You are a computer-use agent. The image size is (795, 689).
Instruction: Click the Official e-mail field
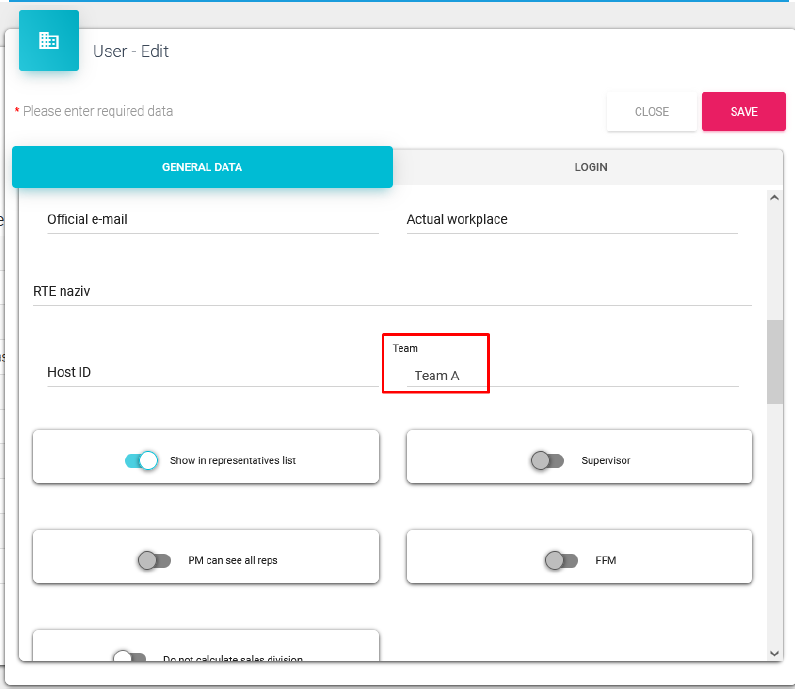212,220
